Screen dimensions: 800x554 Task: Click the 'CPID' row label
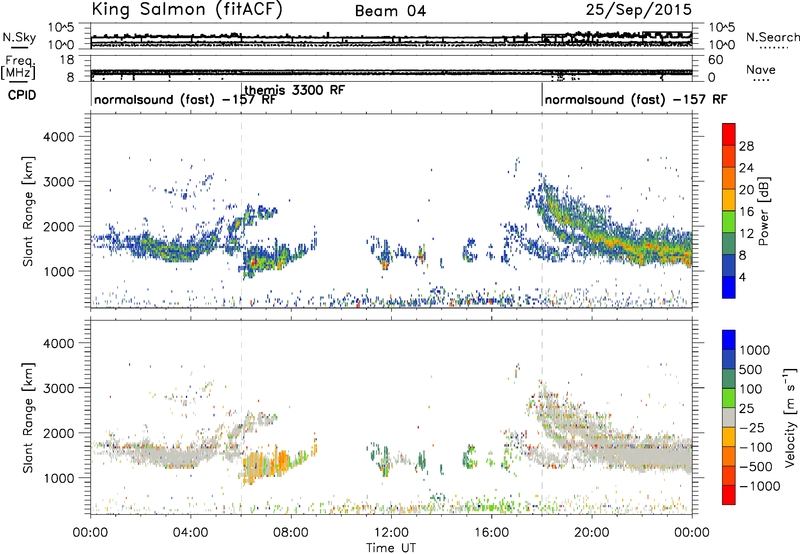pyautogui.click(x=21, y=95)
